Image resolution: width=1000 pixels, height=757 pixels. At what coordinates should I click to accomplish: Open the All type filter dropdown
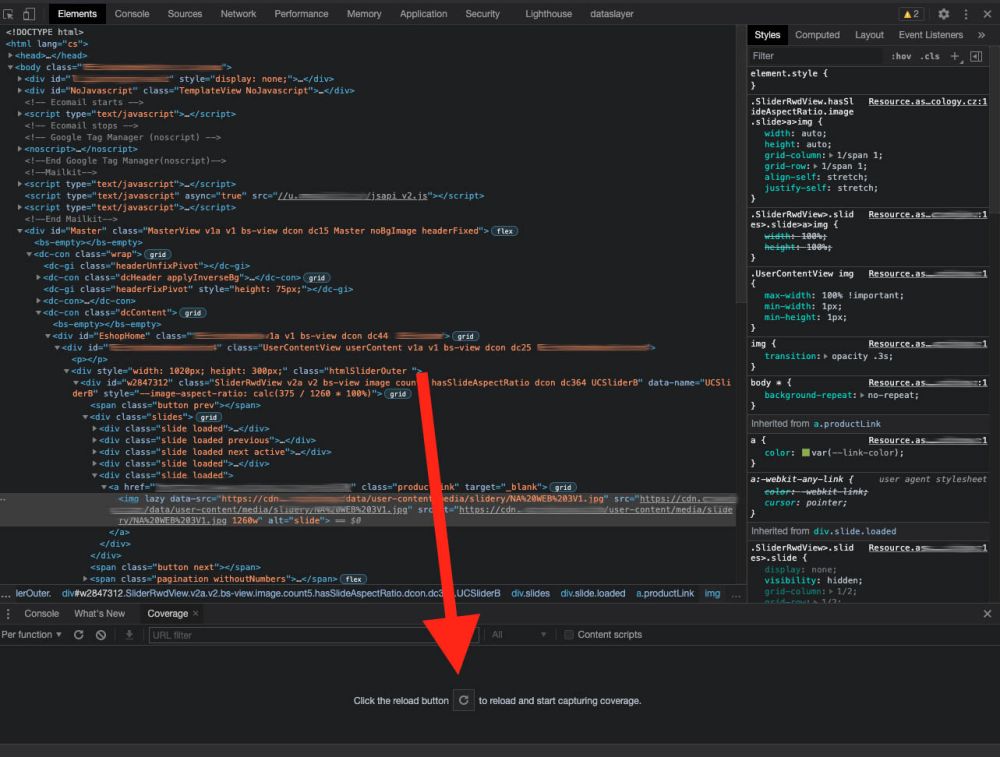[x=517, y=635]
